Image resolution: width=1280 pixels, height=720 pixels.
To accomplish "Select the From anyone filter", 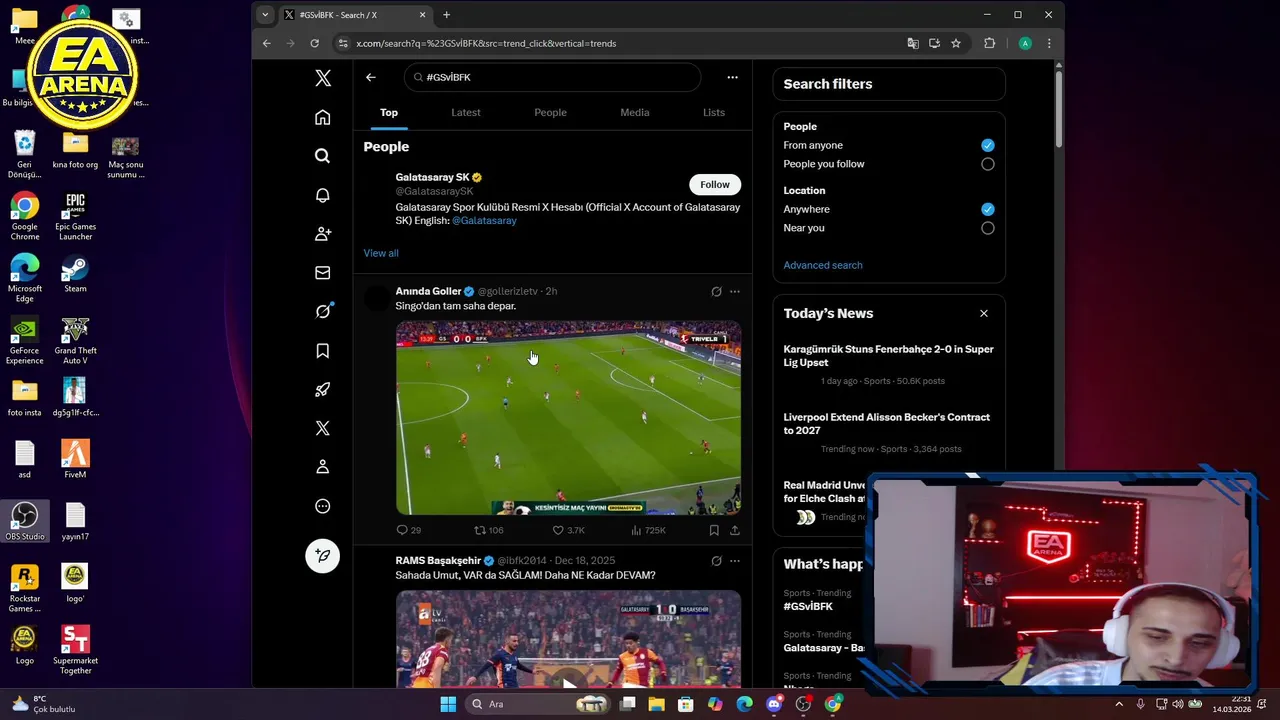I will coord(987,145).
